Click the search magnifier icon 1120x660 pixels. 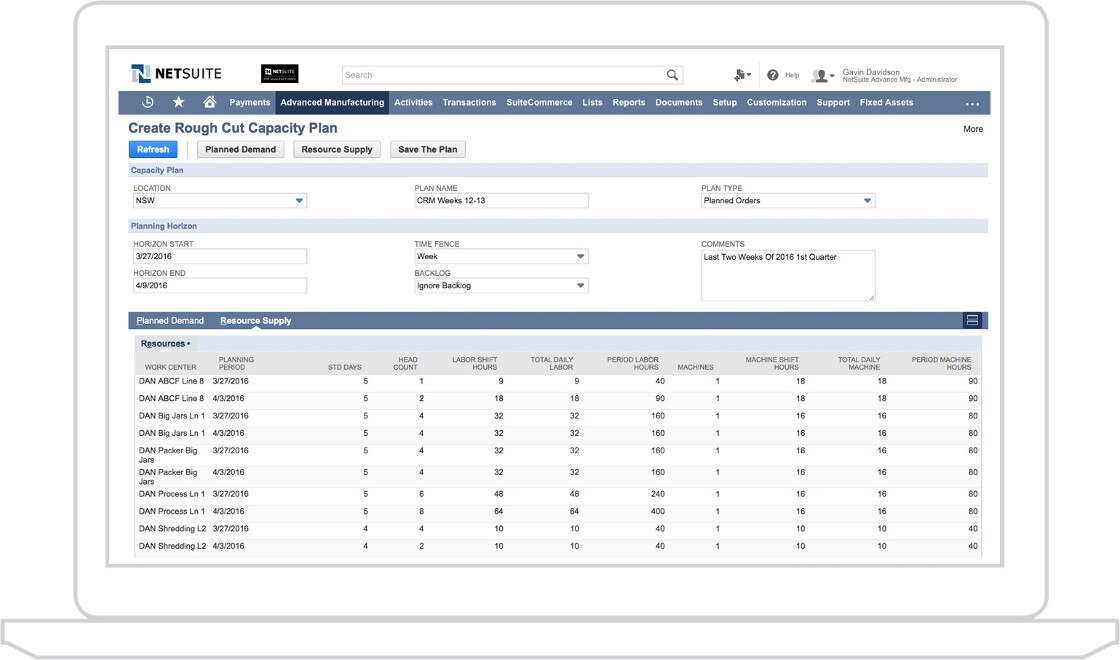click(673, 74)
